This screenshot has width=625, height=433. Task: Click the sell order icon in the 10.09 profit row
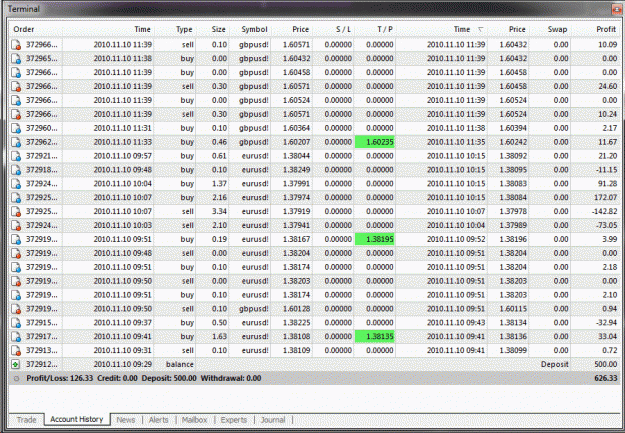click(x=16, y=45)
